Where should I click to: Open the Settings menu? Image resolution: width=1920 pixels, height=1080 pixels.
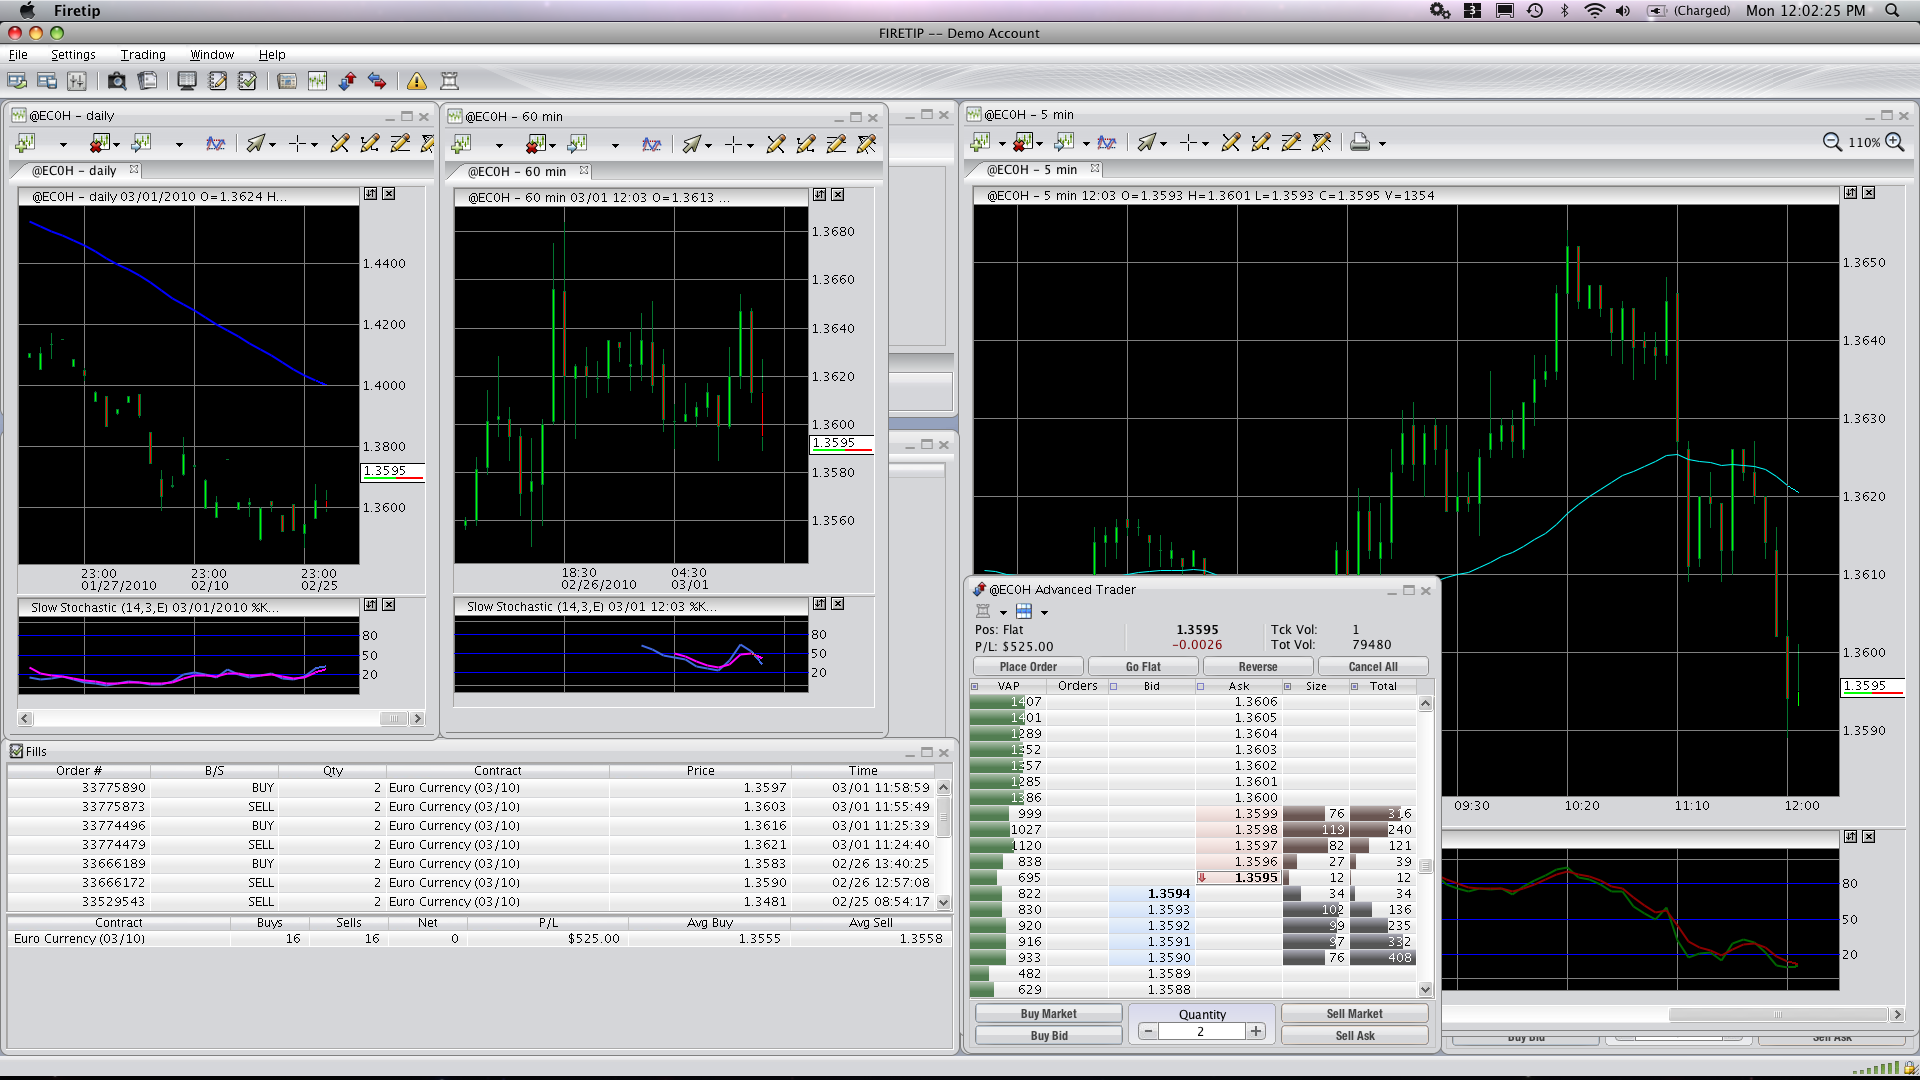click(73, 55)
